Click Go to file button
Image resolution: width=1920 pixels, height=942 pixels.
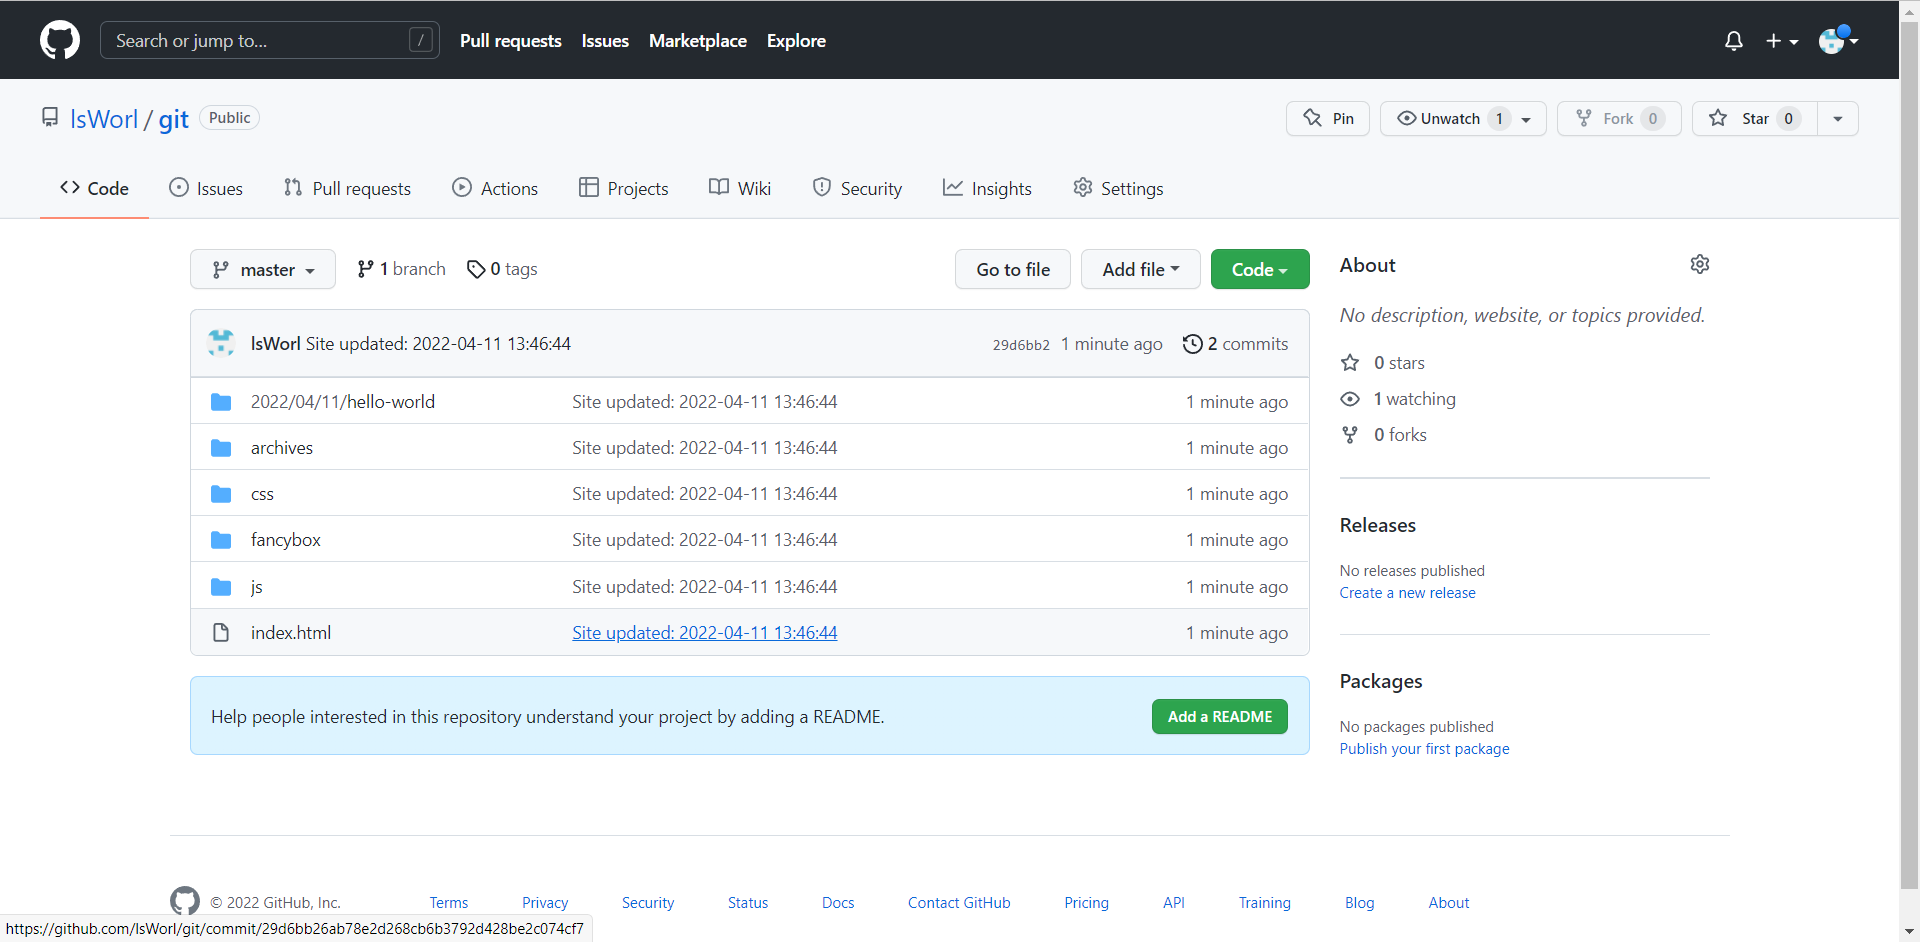click(1013, 269)
